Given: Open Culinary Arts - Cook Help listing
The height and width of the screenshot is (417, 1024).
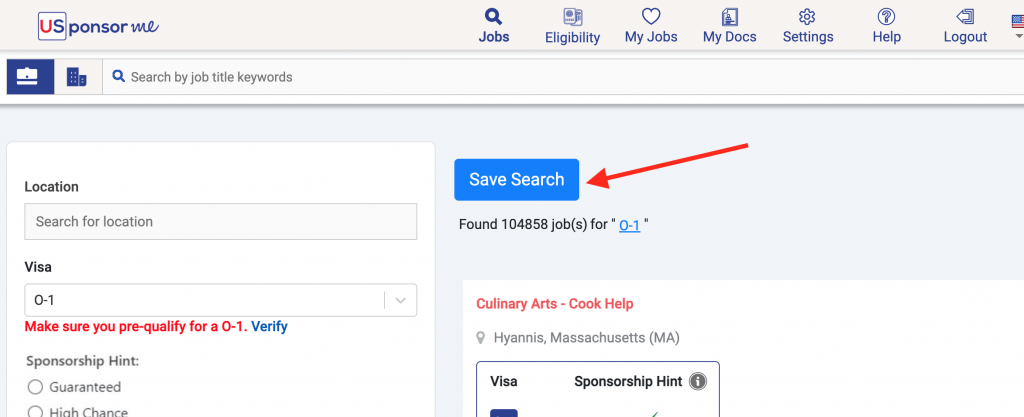Looking at the screenshot, I should click(554, 303).
